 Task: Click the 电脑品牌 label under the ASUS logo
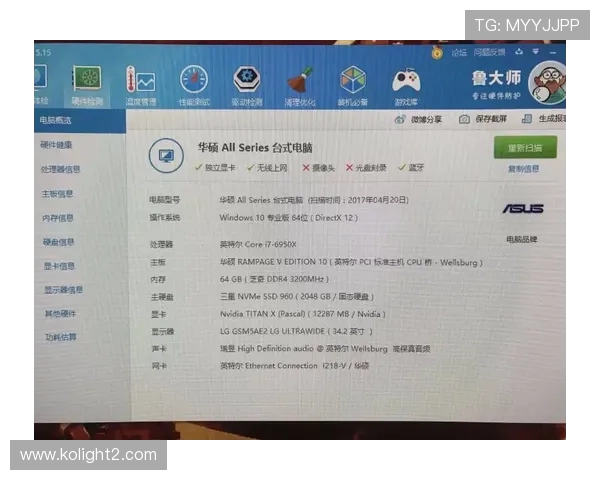click(x=522, y=239)
